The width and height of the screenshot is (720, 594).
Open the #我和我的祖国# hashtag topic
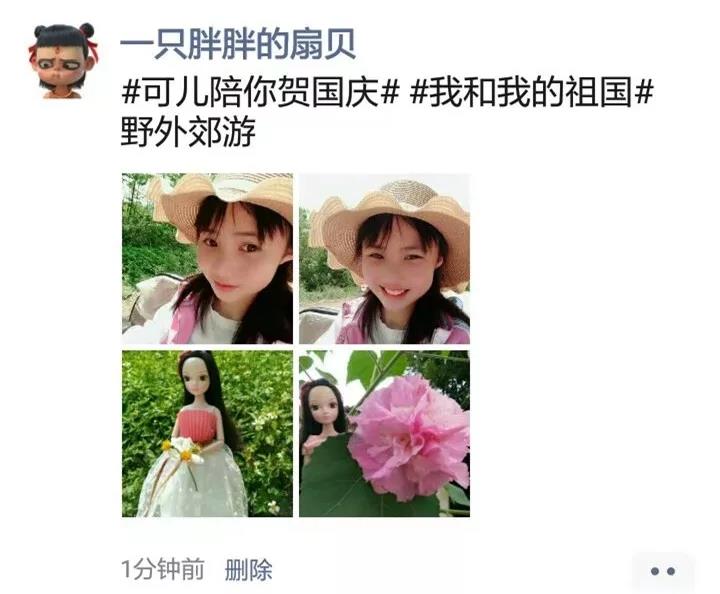click(x=531, y=93)
